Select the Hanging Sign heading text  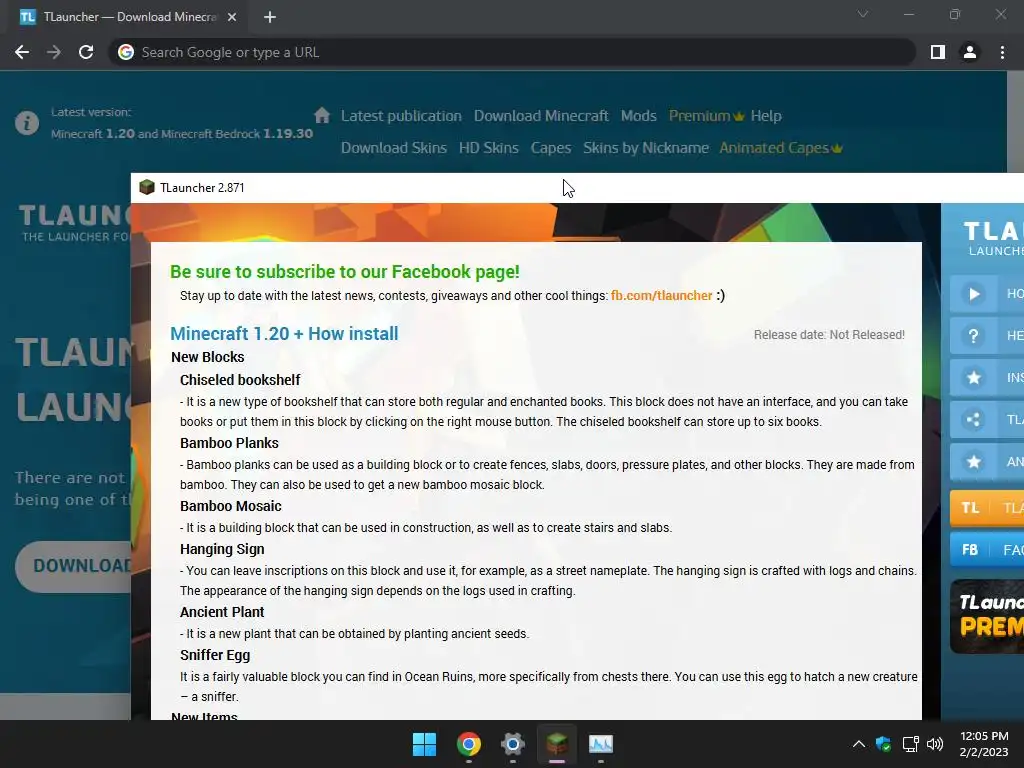point(222,549)
